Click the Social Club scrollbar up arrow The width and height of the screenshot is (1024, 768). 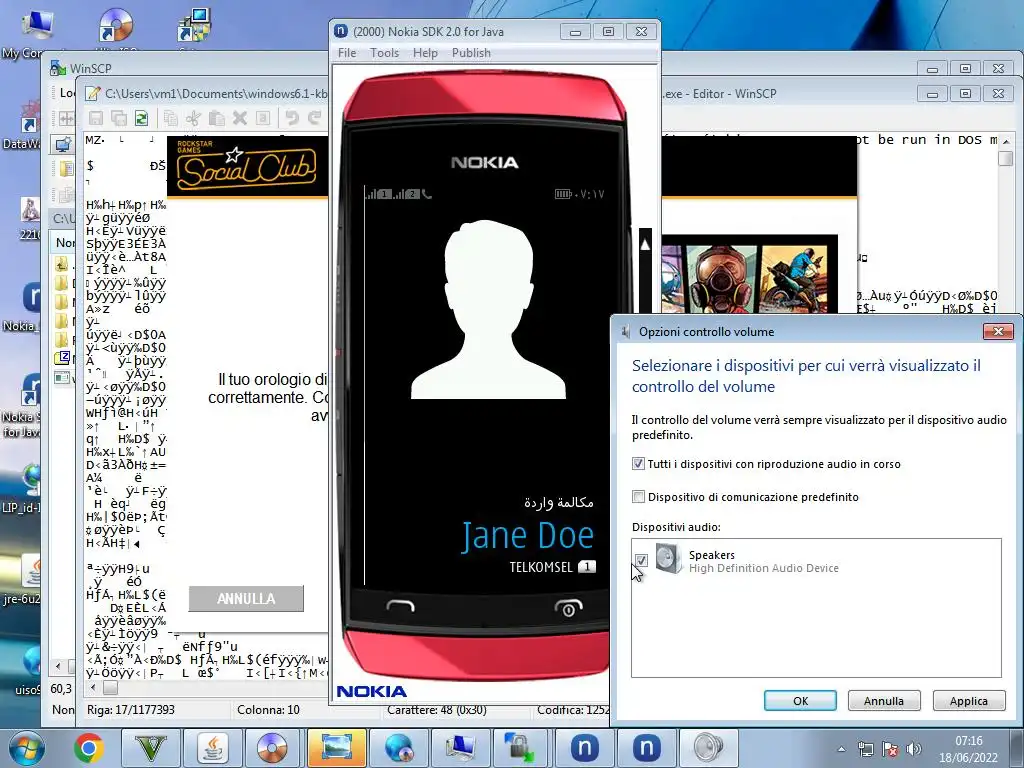click(x=645, y=244)
